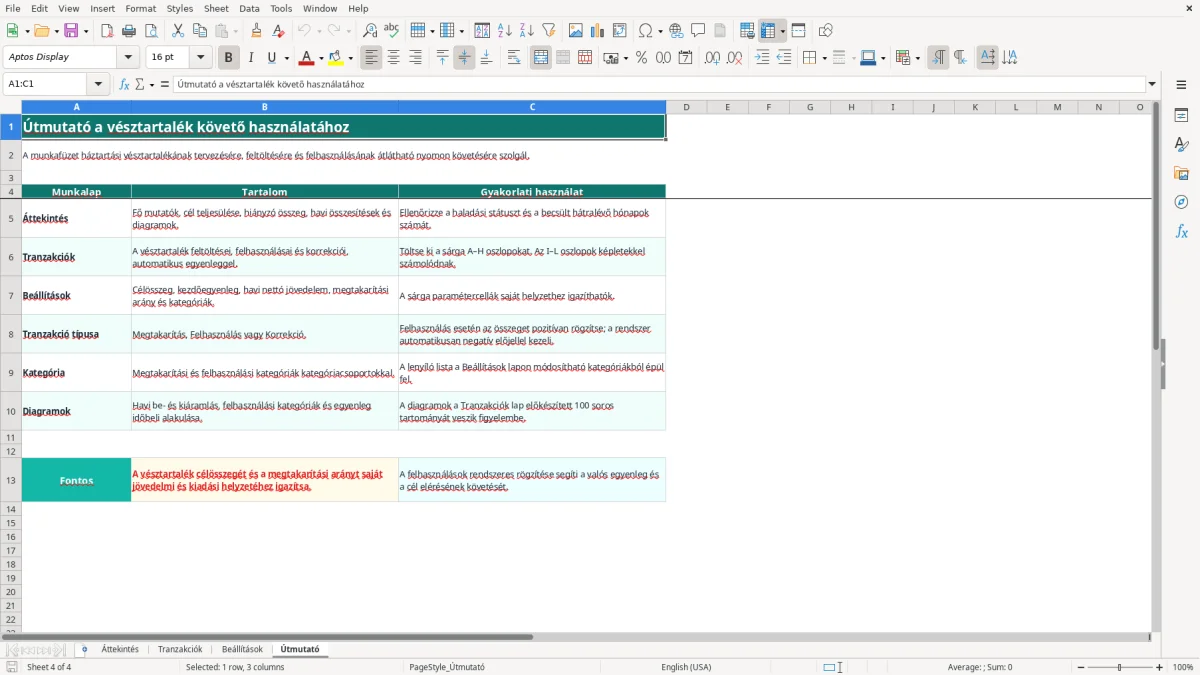Click the Function Wizard fx icon

tap(125, 84)
